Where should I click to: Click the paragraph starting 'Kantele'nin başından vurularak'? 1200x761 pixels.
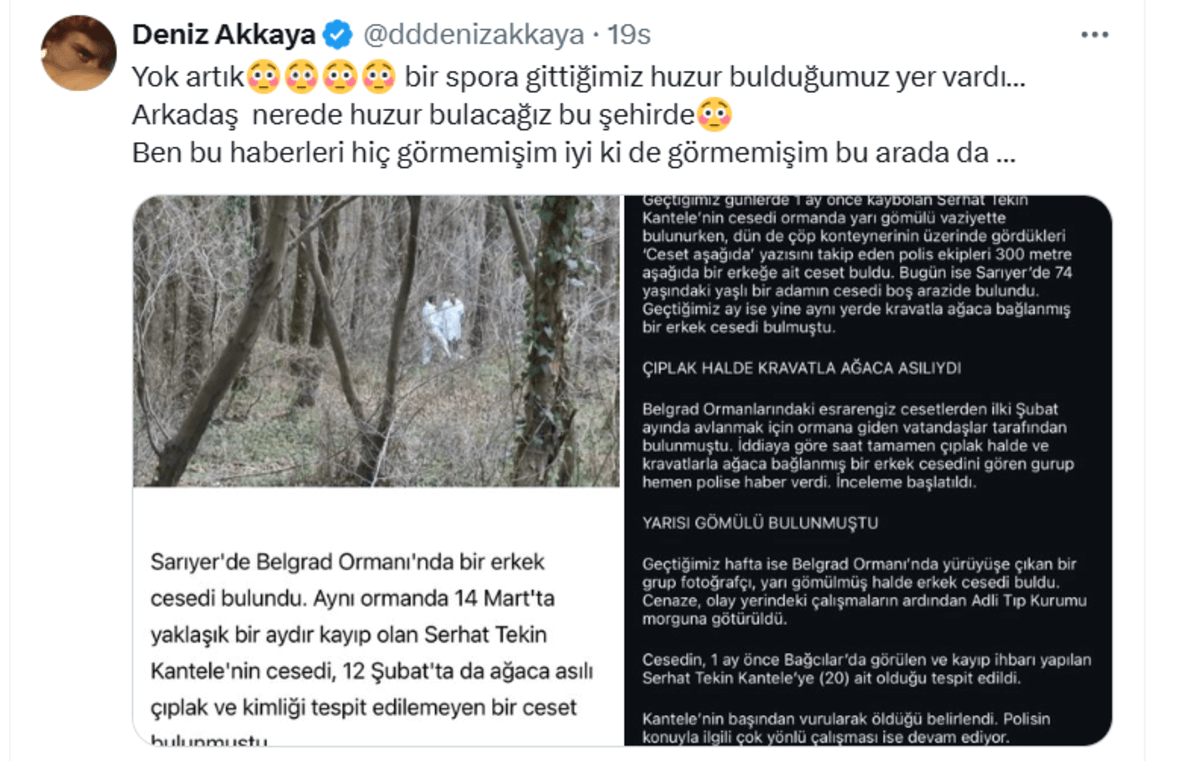[x=846, y=728]
